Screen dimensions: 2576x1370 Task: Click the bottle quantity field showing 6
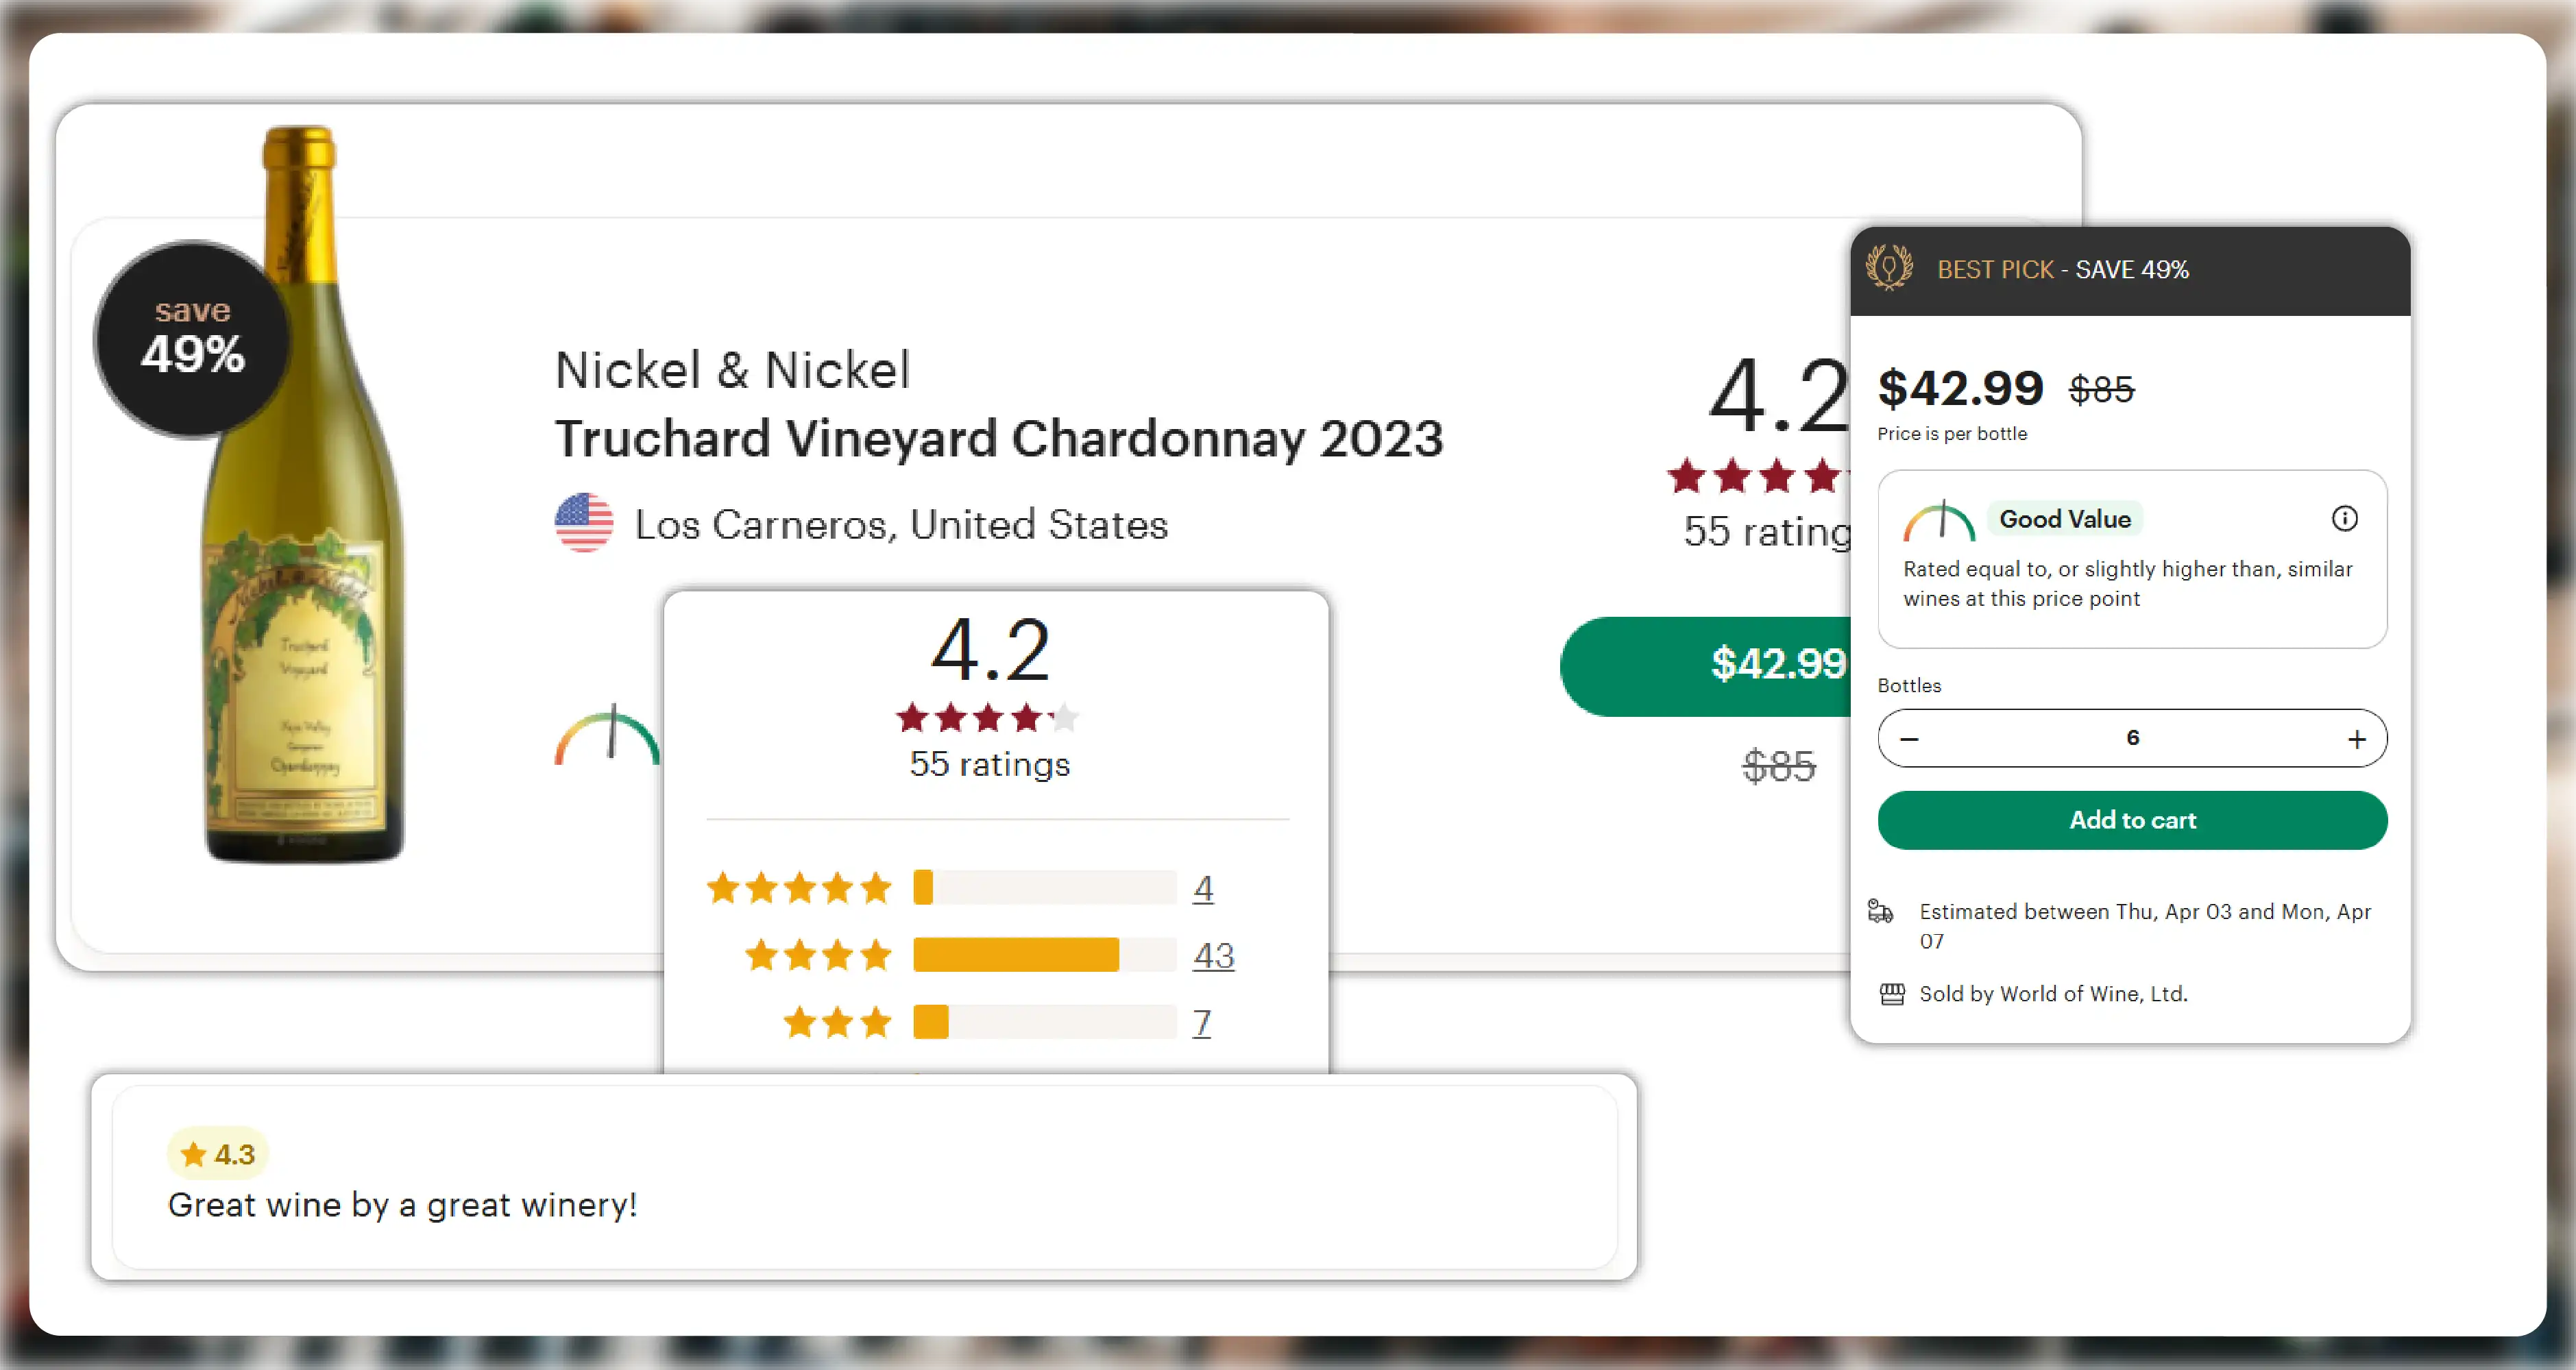[2132, 738]
